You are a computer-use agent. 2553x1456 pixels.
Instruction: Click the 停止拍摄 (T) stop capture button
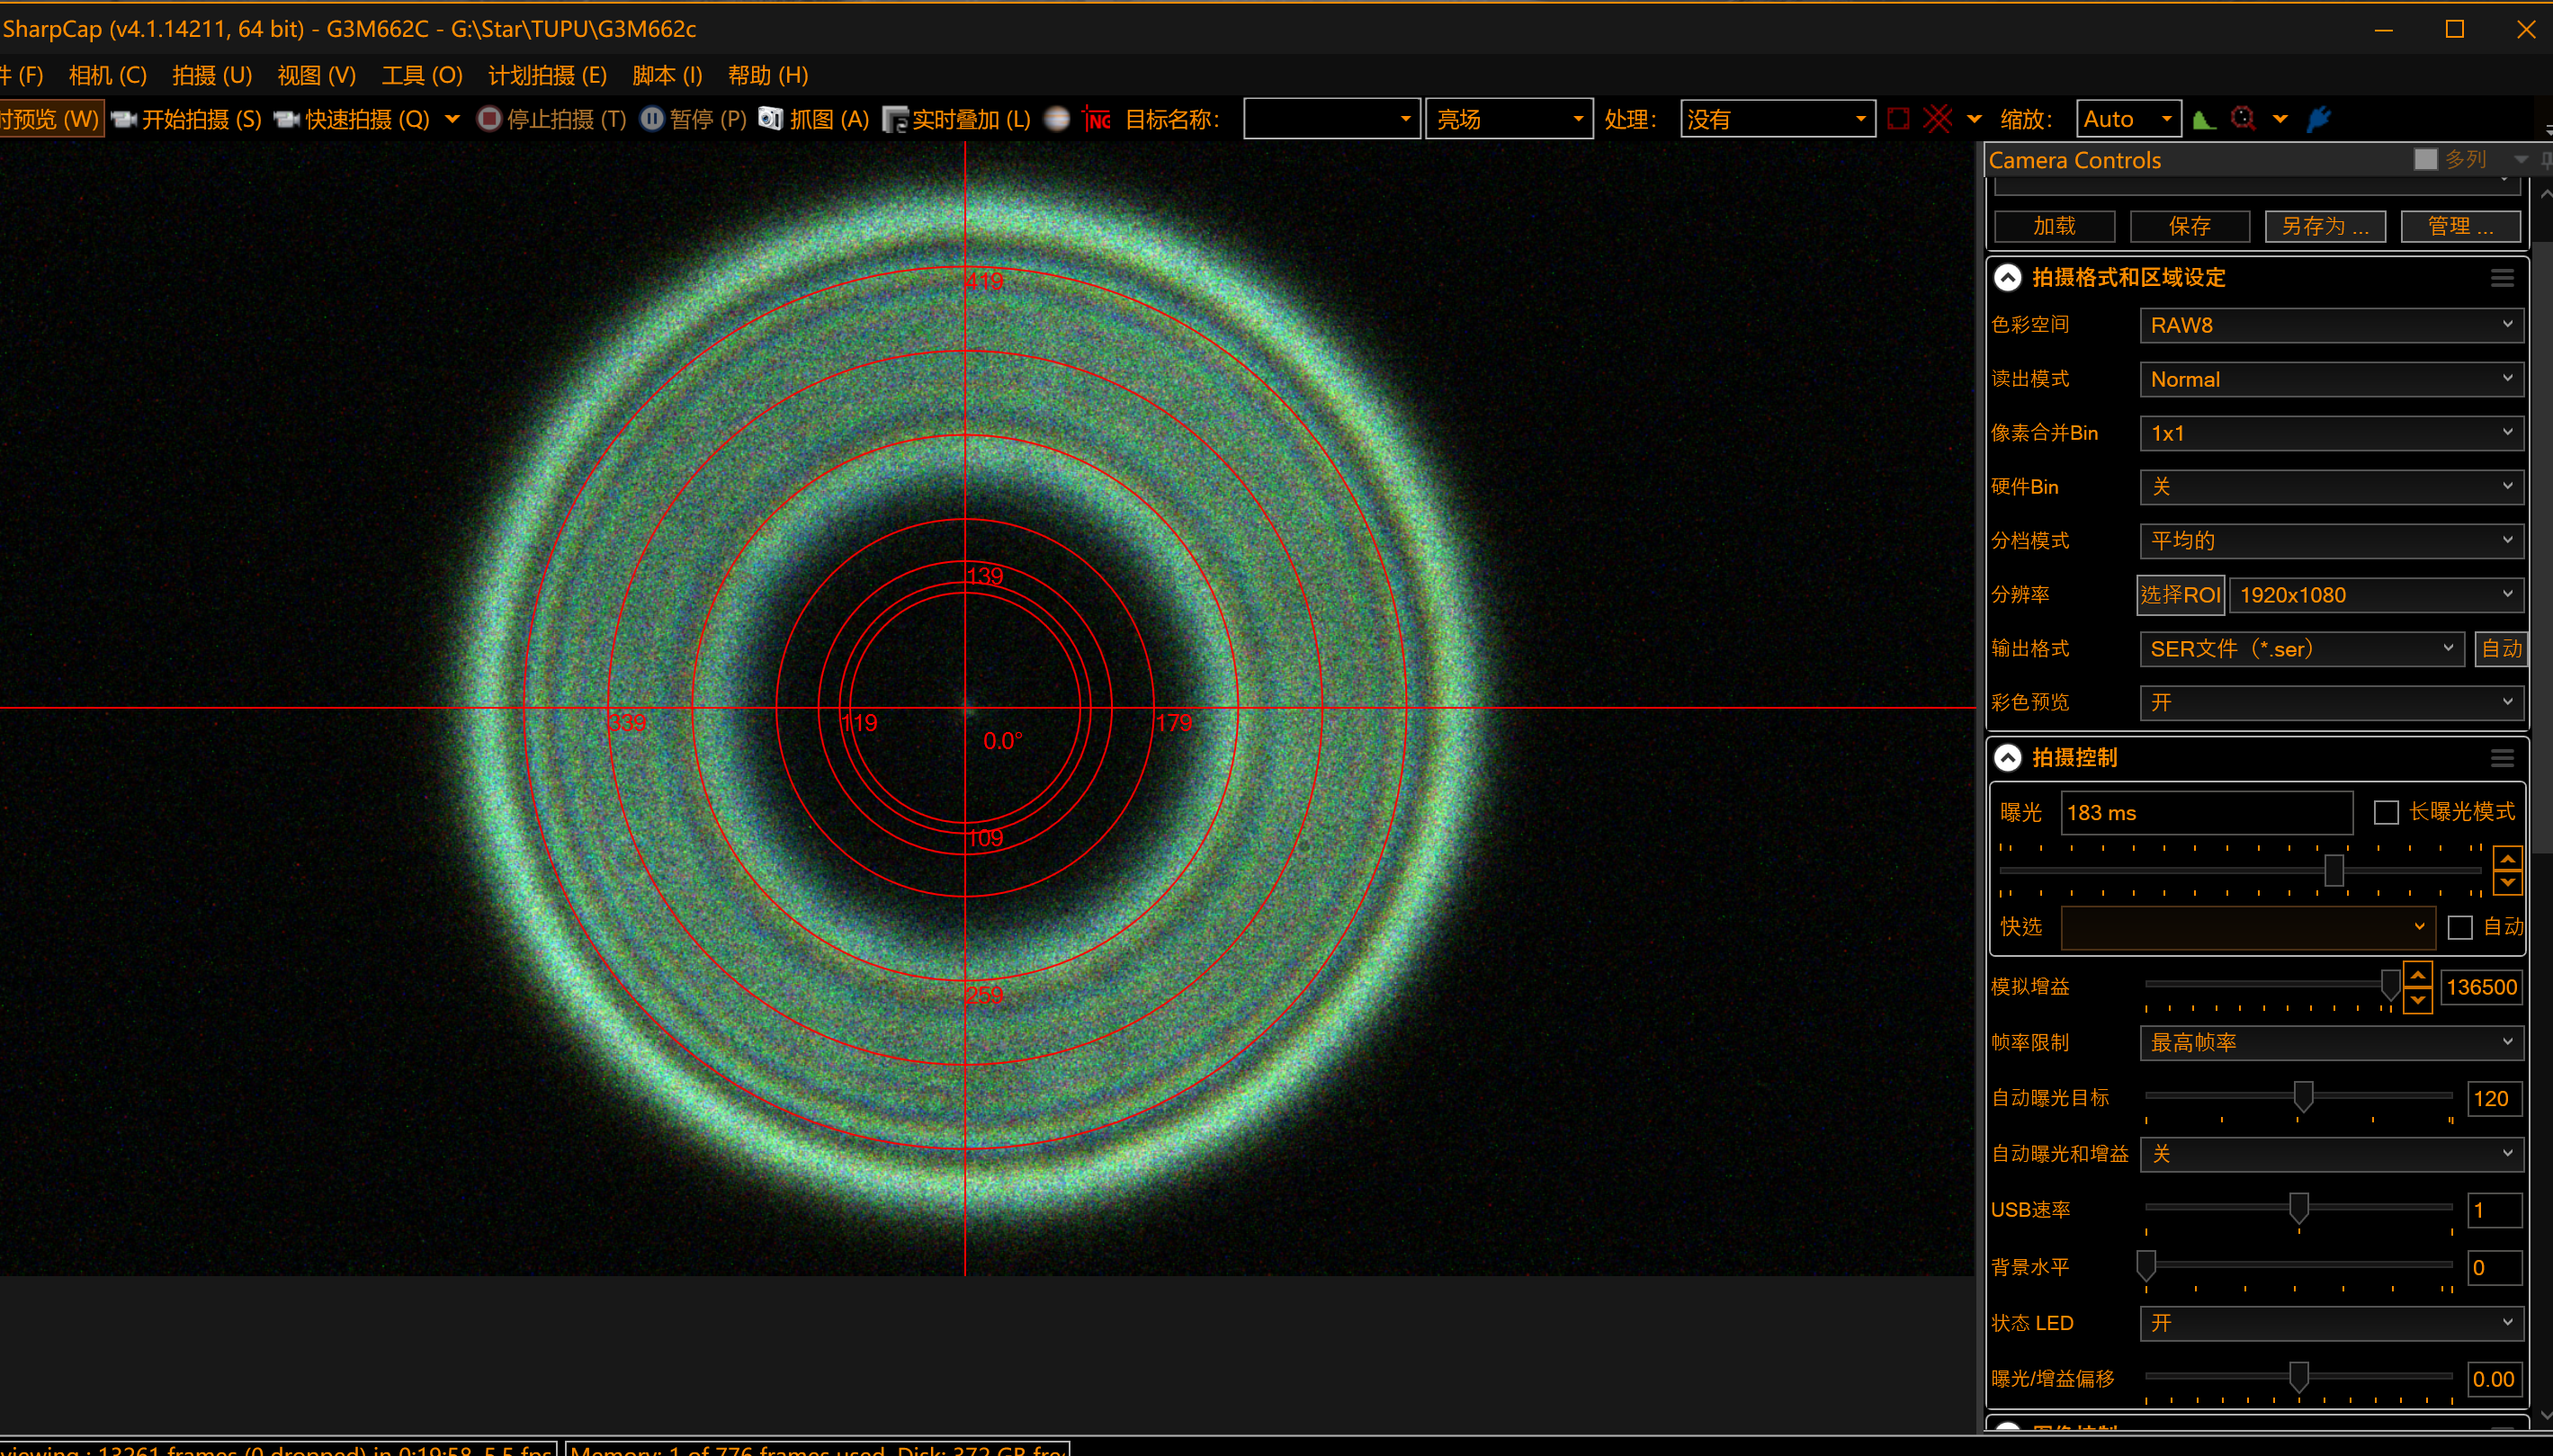[x=551, y=119]
